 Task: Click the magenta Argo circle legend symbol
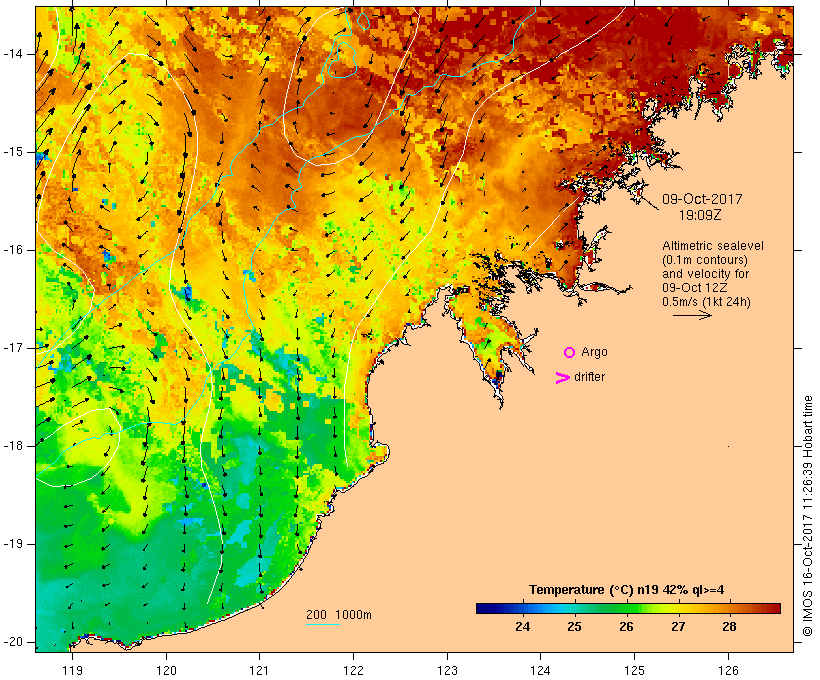click(x=570, y=353)
